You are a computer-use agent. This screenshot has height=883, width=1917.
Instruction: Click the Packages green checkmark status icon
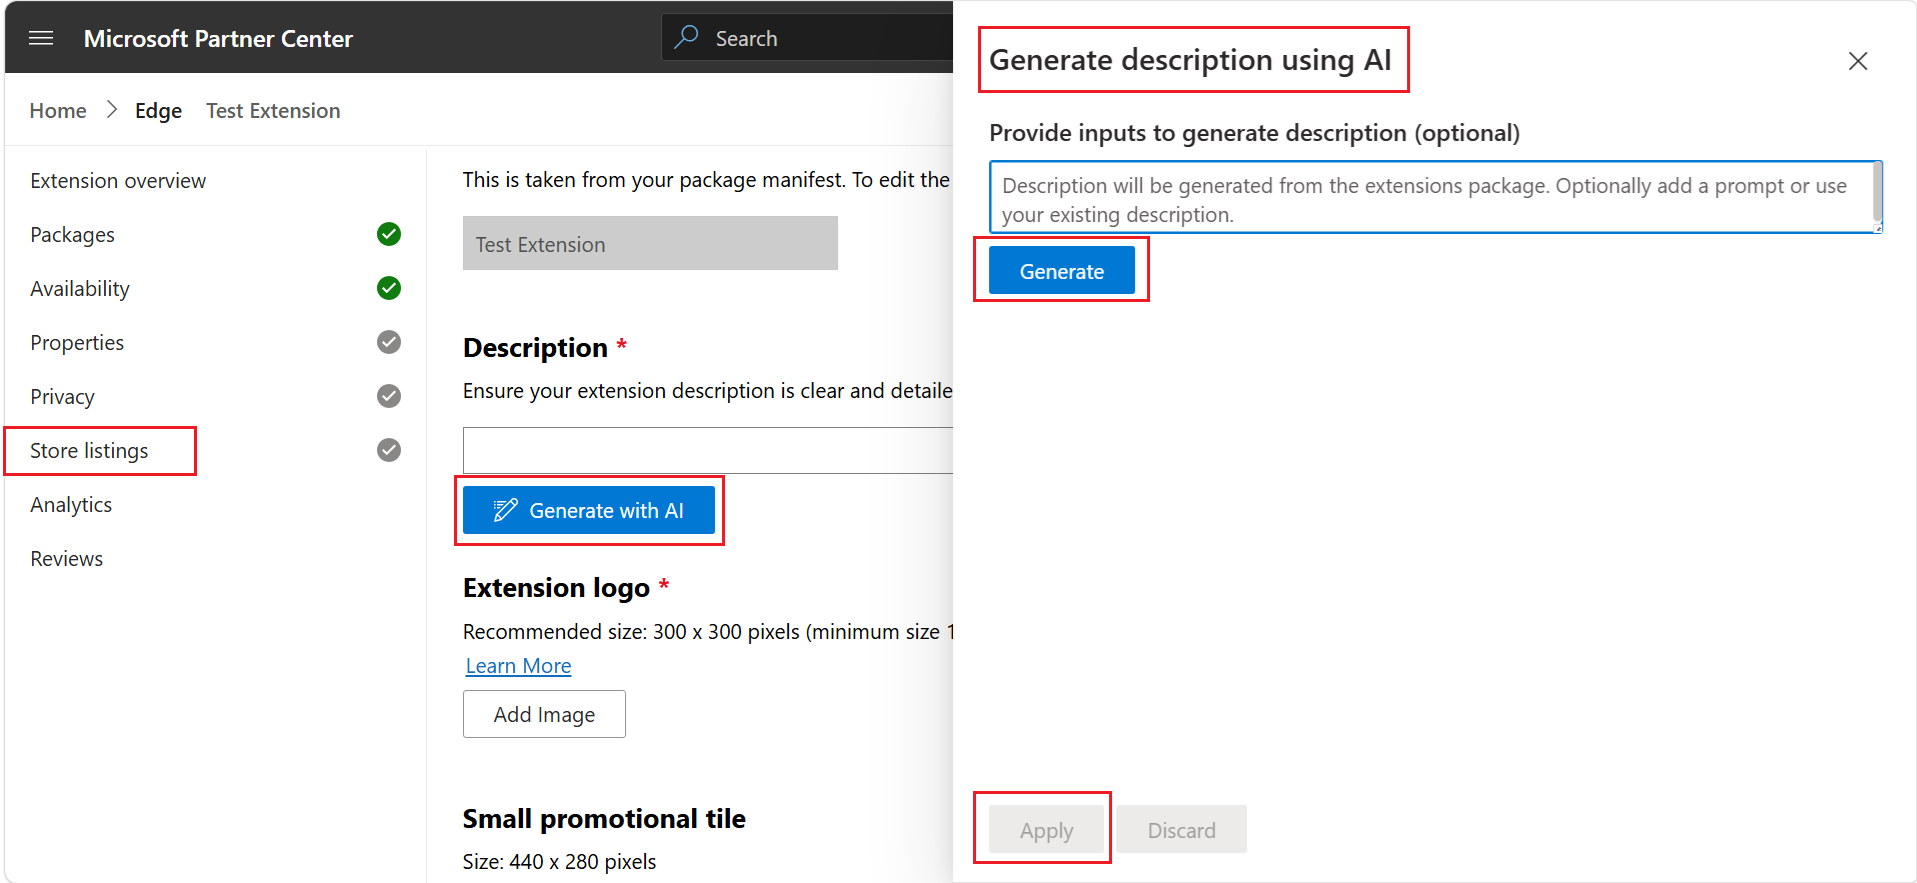tap(389, 234)
